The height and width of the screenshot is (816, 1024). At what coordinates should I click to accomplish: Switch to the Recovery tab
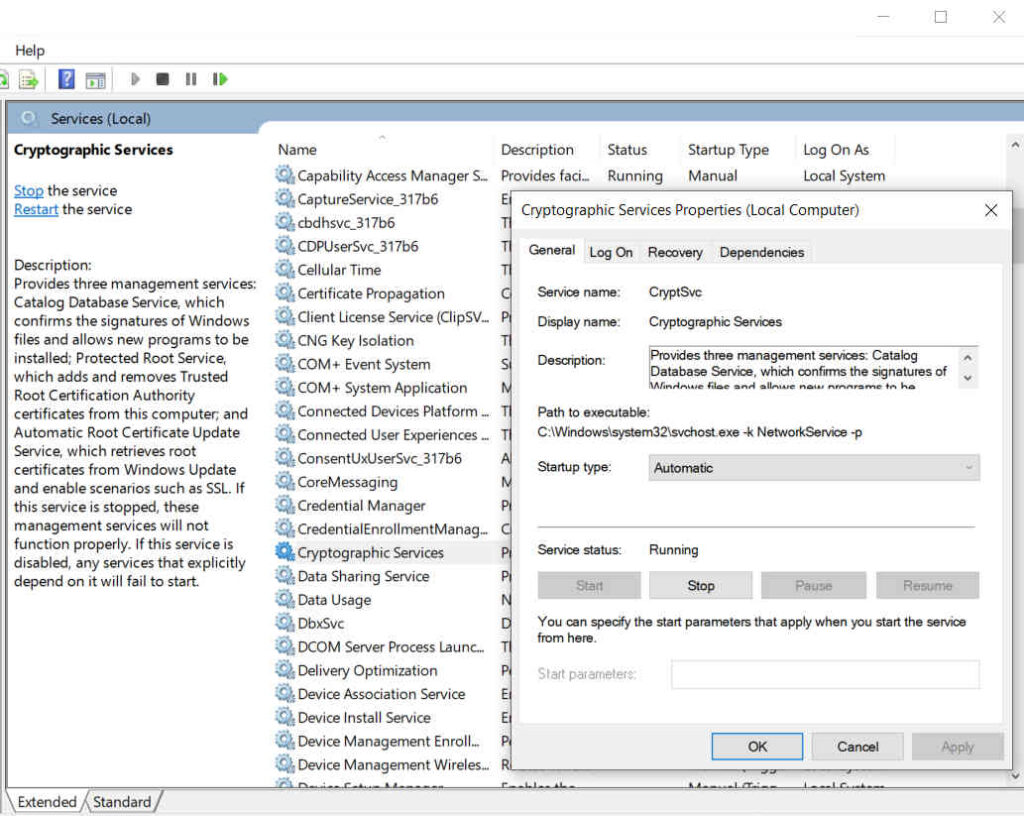pos(675,252)
